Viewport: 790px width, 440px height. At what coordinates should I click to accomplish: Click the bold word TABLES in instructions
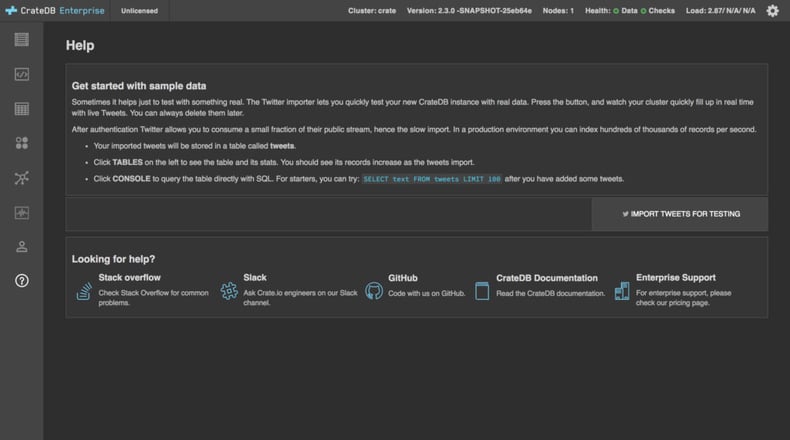coord(127,162)
